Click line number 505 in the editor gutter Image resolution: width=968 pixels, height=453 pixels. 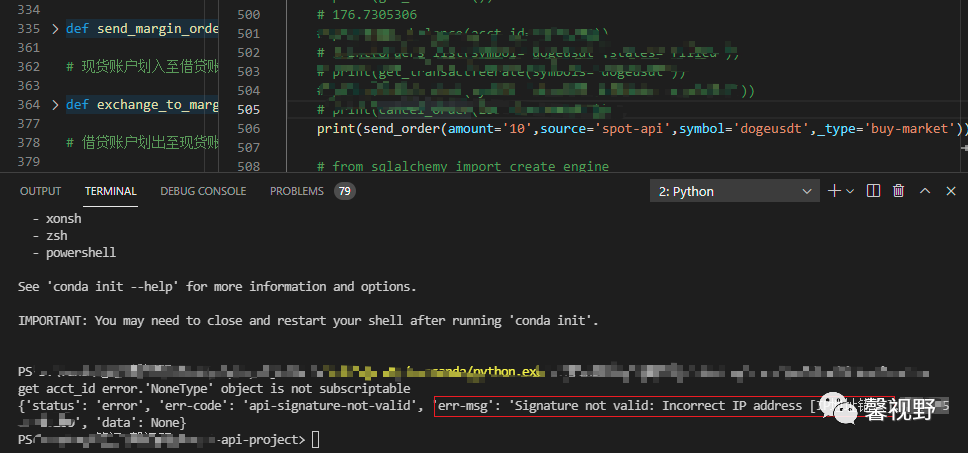click(x=249, y=109)
